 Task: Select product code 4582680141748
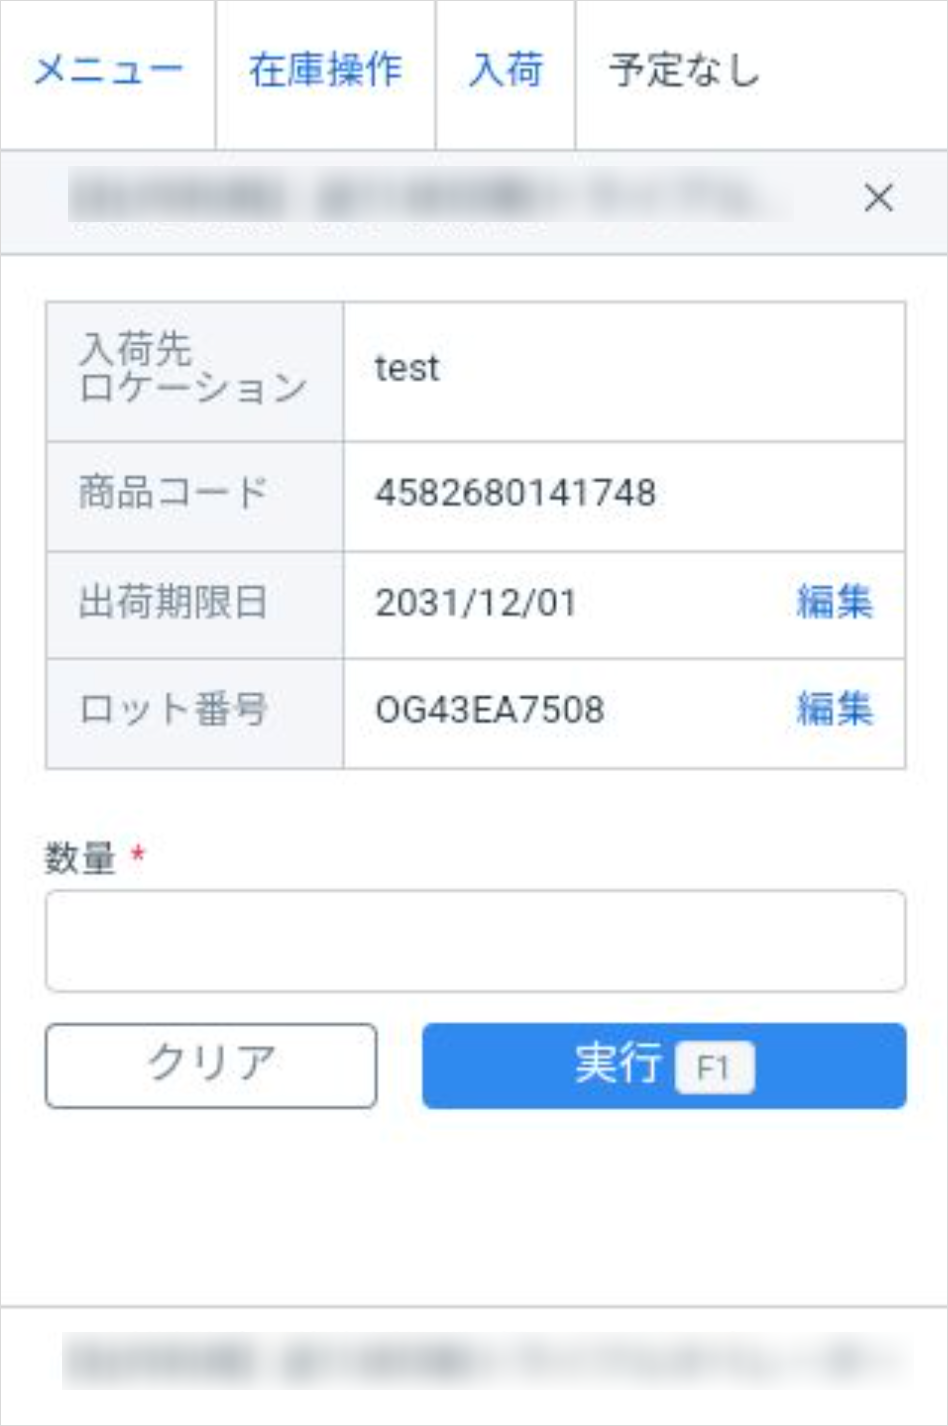coord(515,493)
